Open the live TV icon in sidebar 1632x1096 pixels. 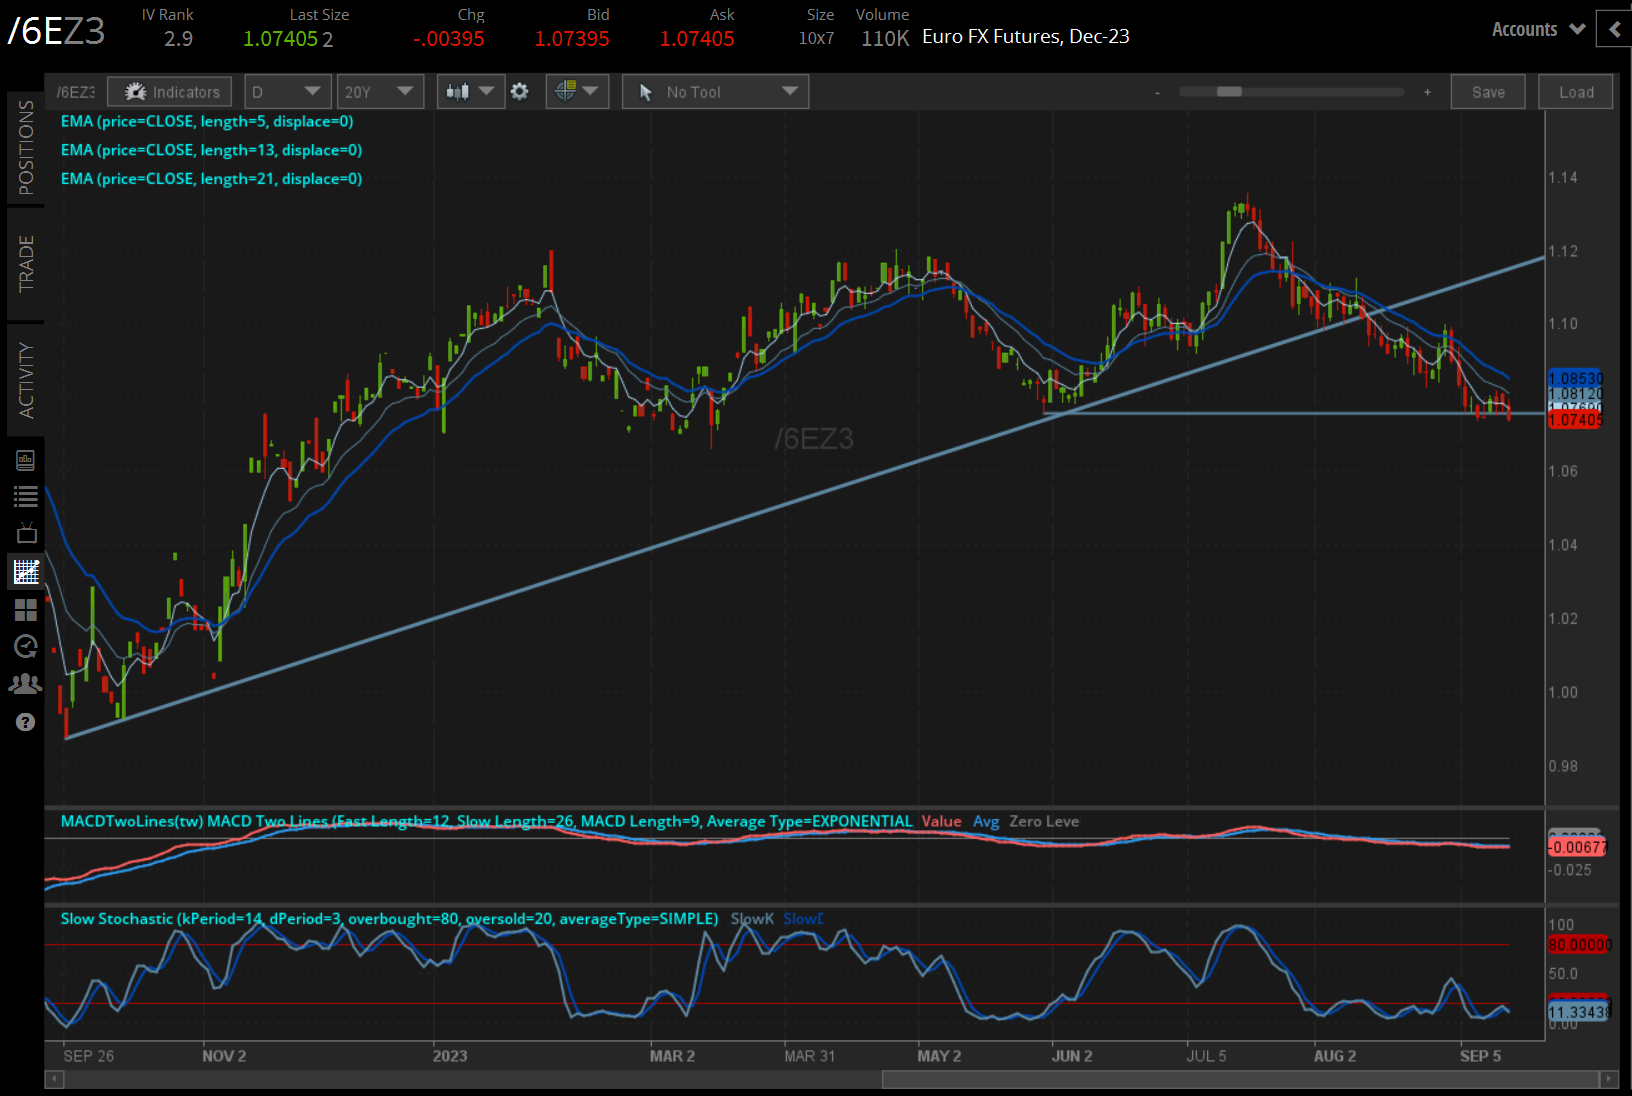click(26, 533)
